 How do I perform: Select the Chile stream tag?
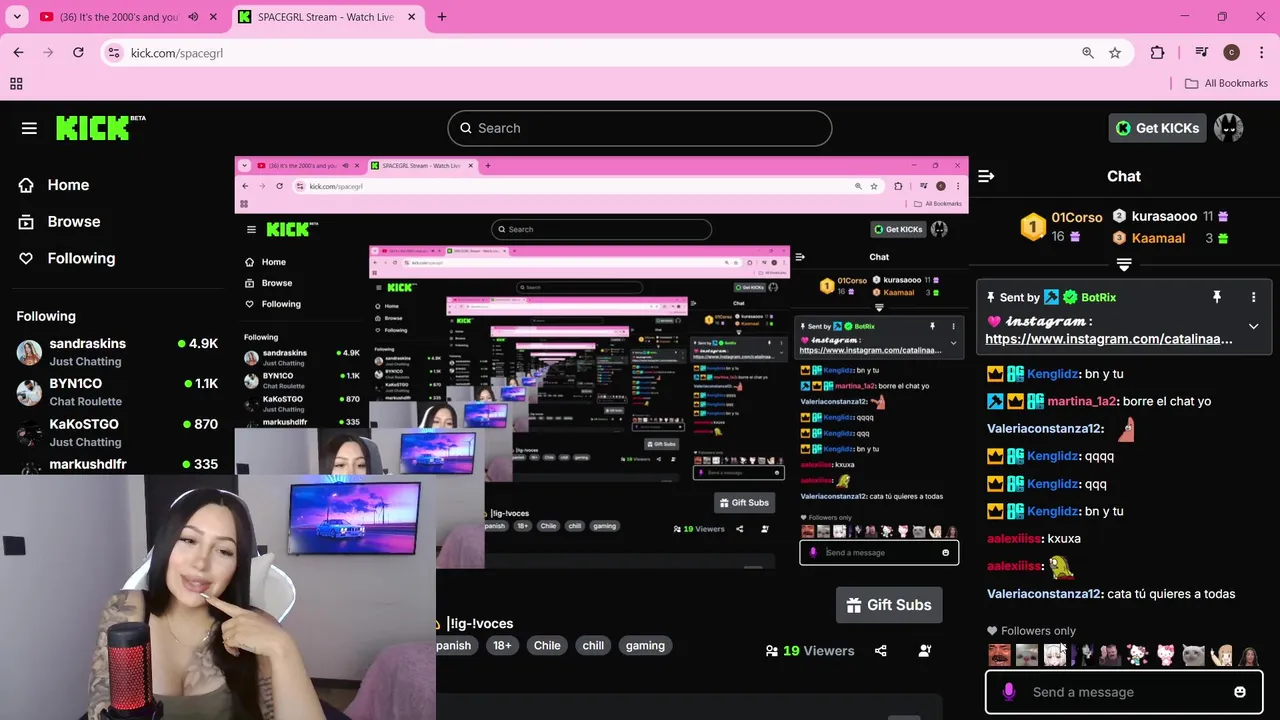tap(547, 645)
